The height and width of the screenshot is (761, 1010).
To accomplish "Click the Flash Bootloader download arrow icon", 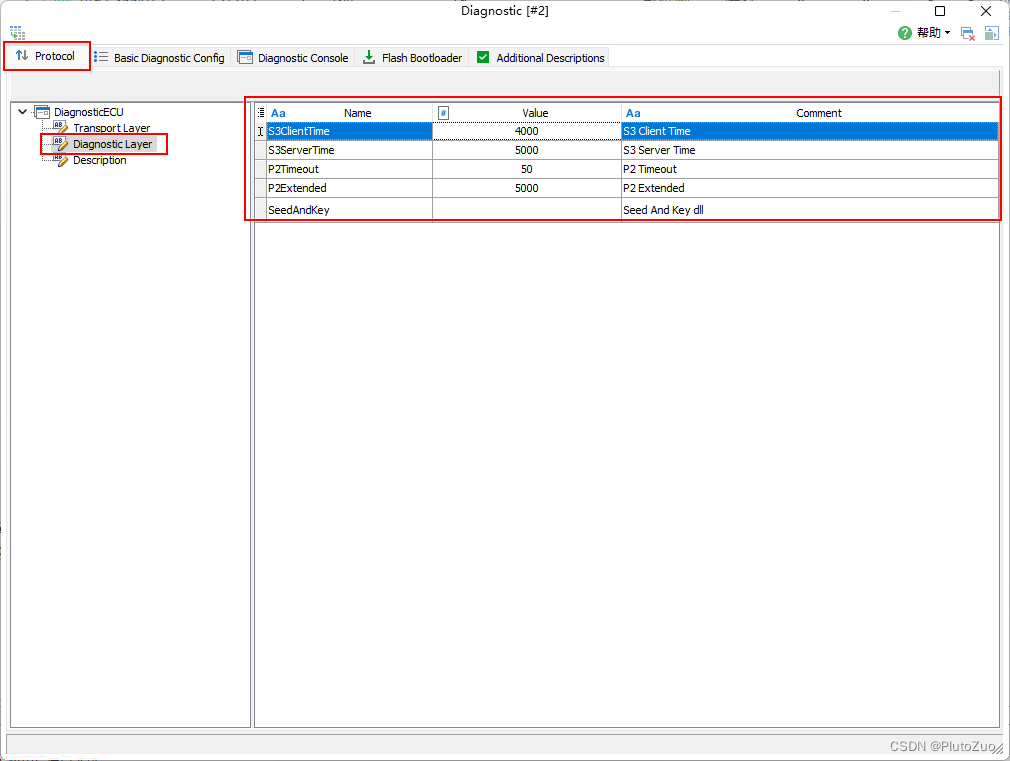I will pos(369,57).
